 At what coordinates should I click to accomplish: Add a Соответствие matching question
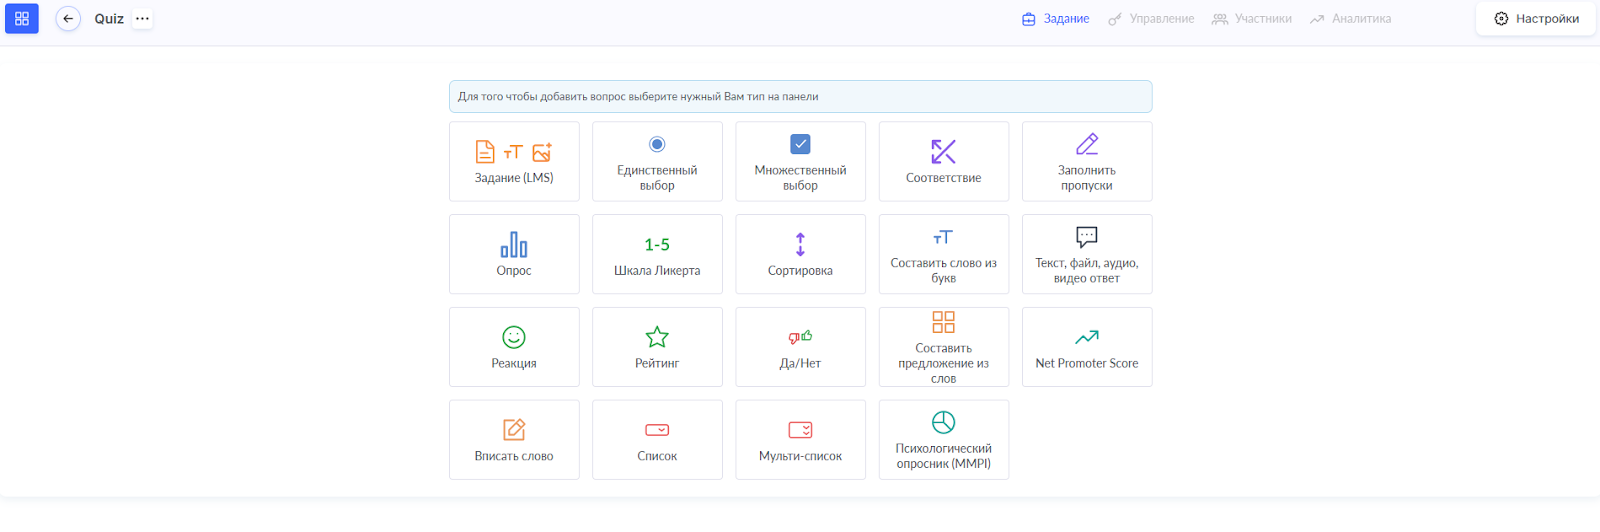click(943, 162)
